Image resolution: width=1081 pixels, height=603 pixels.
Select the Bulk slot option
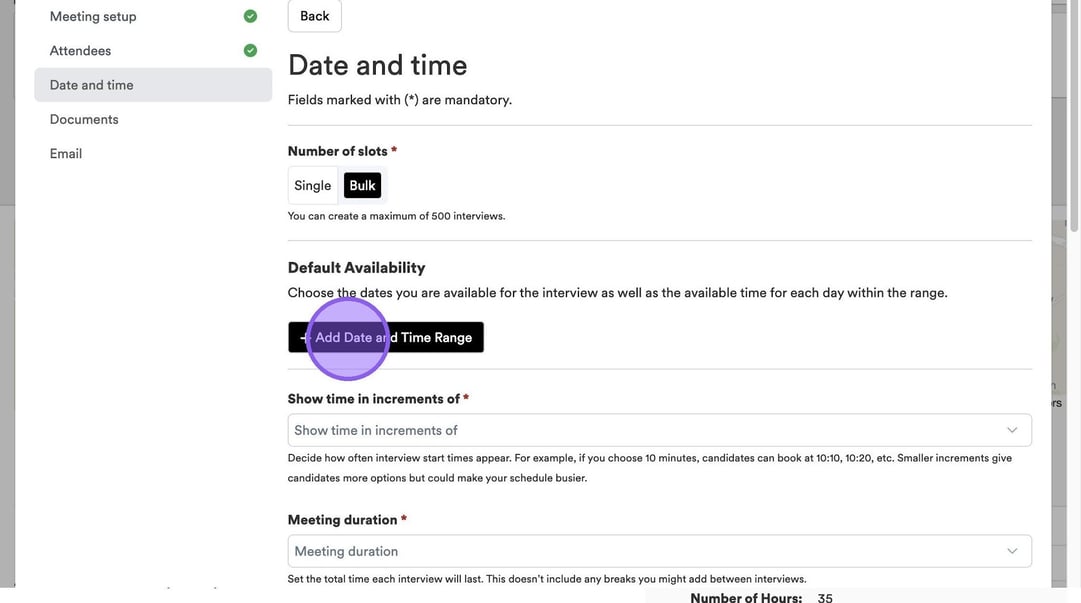[x=362, y=185]
